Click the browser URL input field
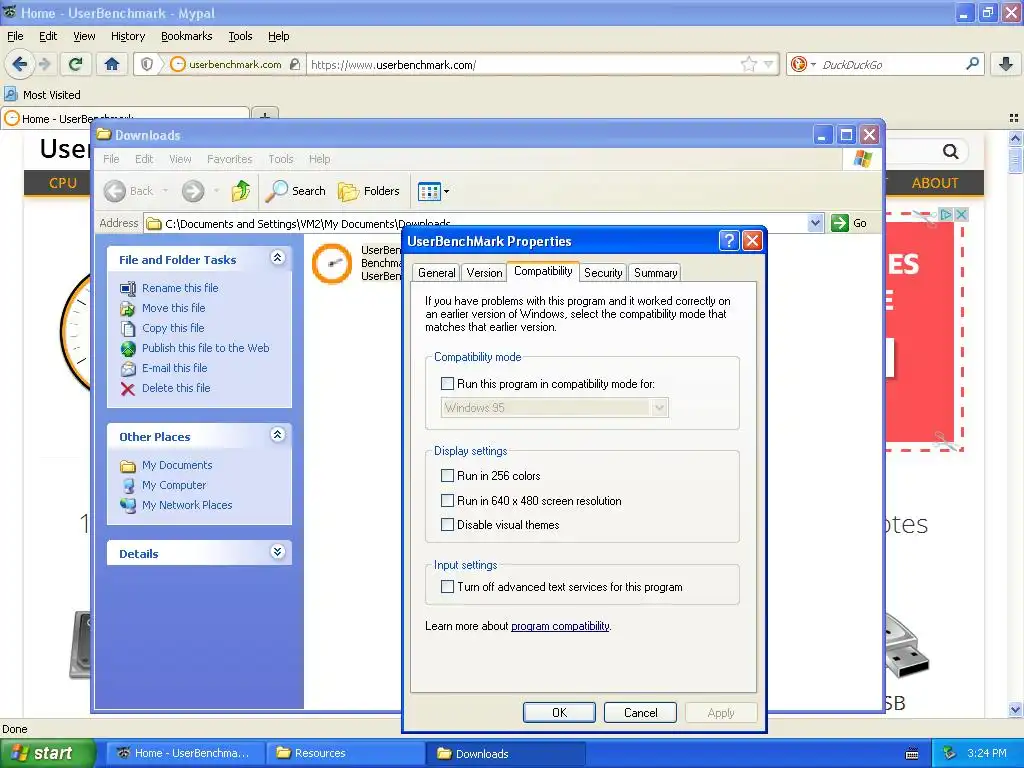 click(522, 64)
